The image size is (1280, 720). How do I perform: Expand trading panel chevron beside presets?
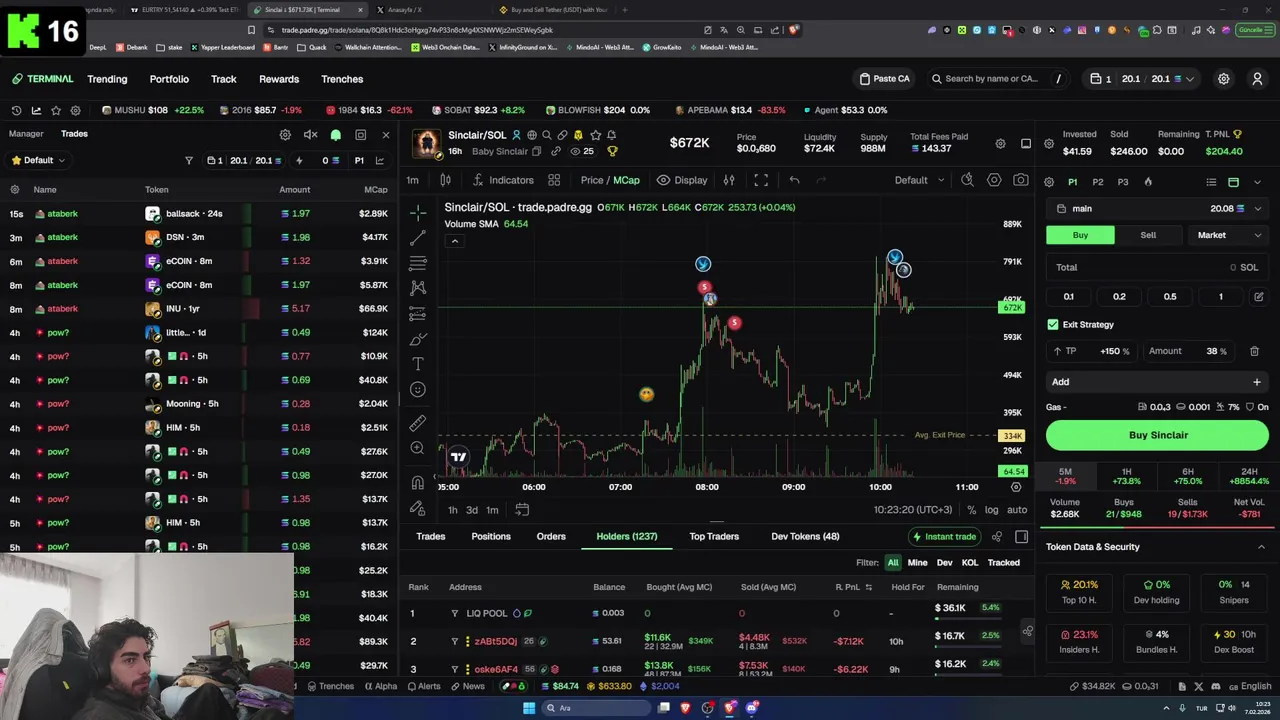coord(1257,182)
